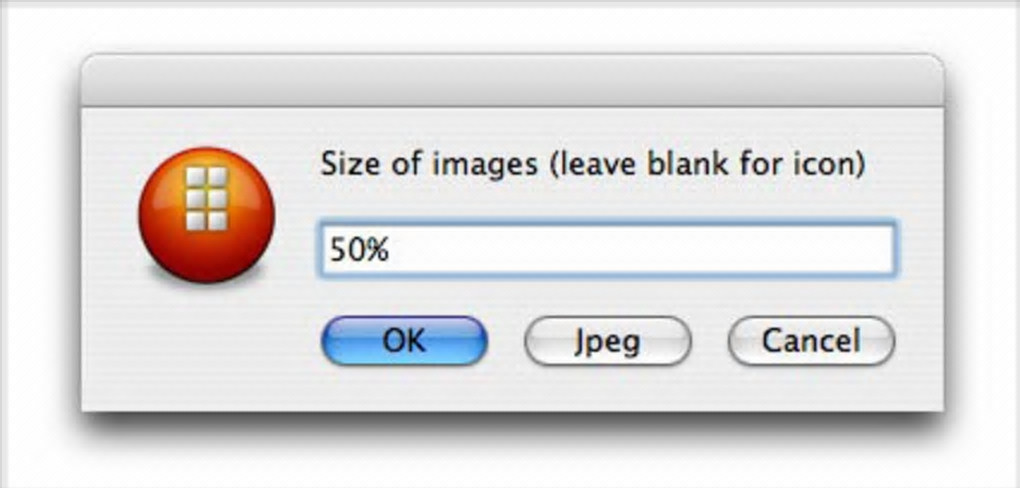The image size is (1020, 488).
Task: Place cursor right after the "%" character
Action: point(391,251)
